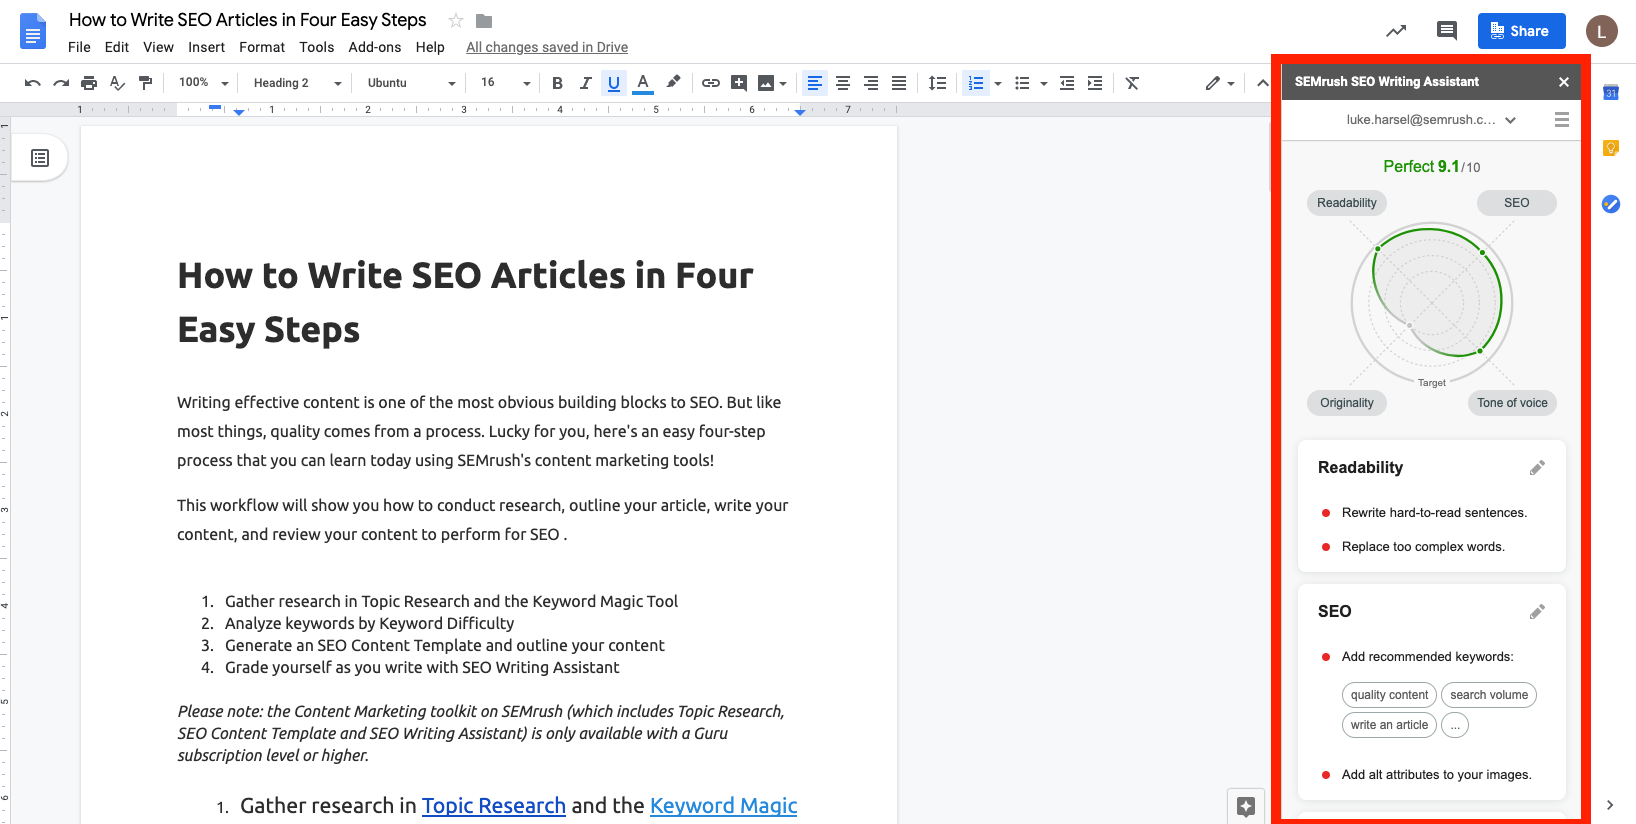
Task: Click the Undo icon in toolbar
Action: coord(33,83)
